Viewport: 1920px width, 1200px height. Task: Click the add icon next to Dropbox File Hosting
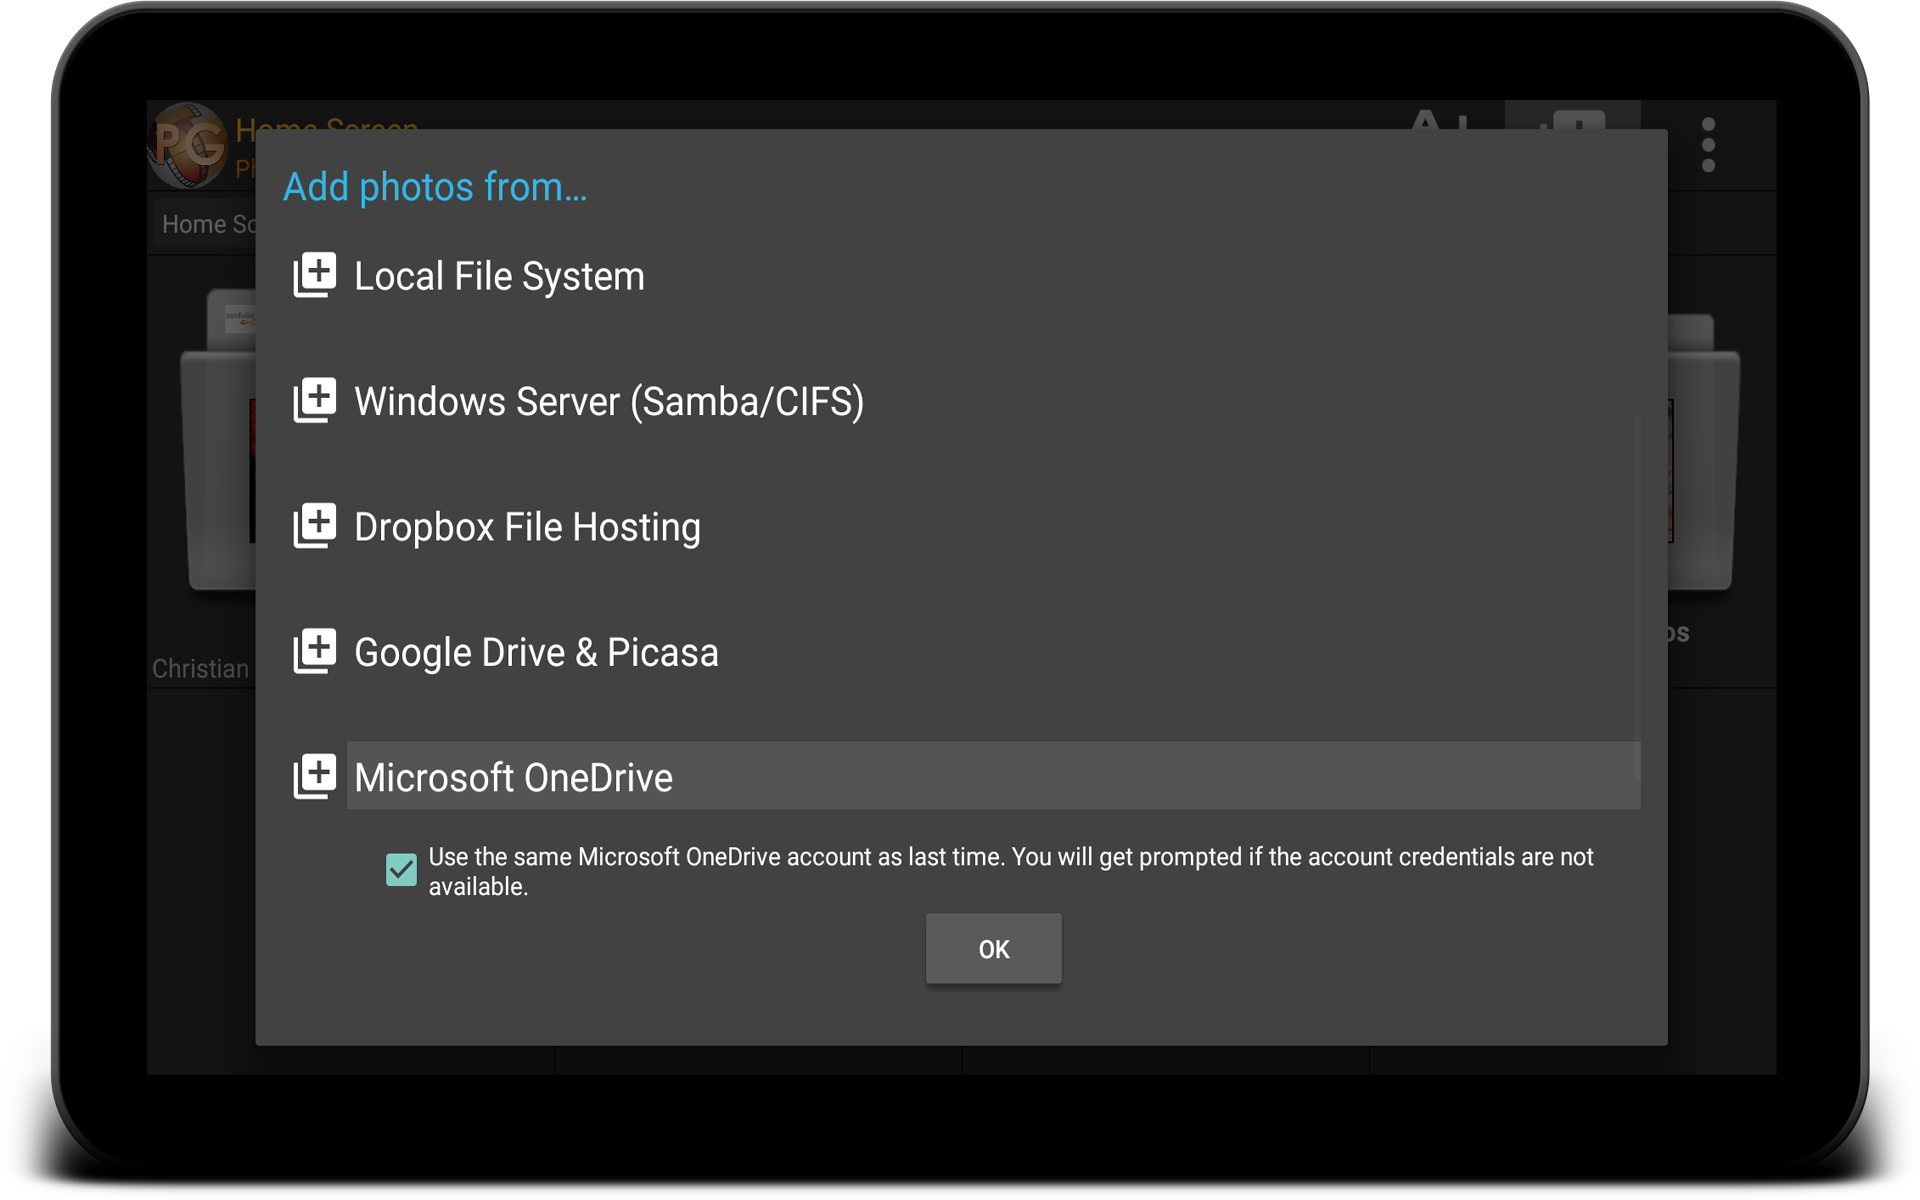(x=314, y=526)
